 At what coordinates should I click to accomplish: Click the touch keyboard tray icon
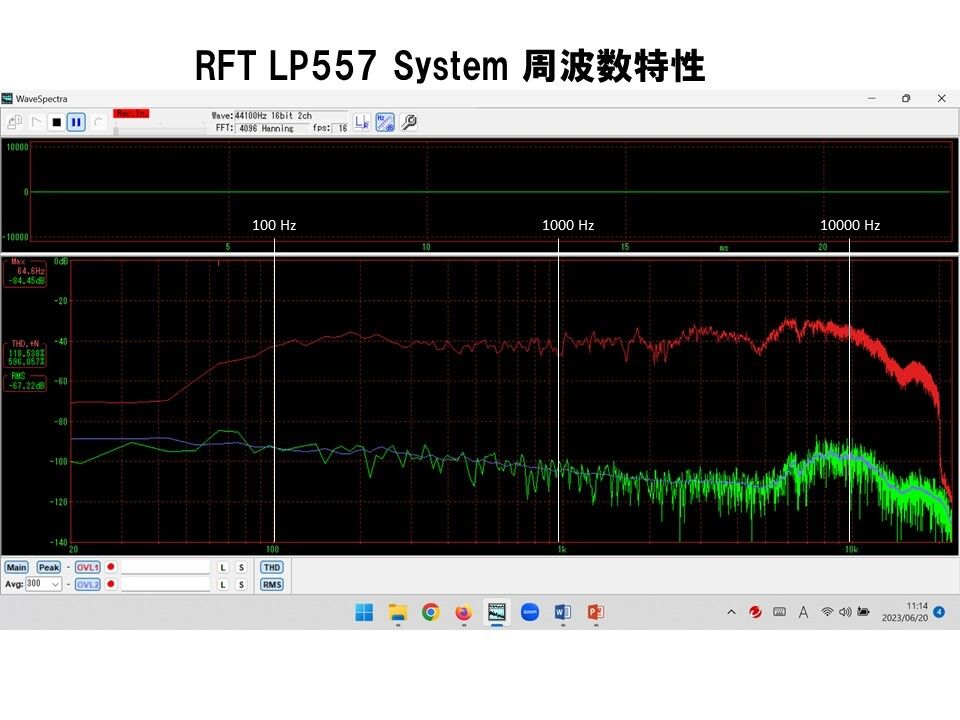pyautogui.click(x=779, y=612)
